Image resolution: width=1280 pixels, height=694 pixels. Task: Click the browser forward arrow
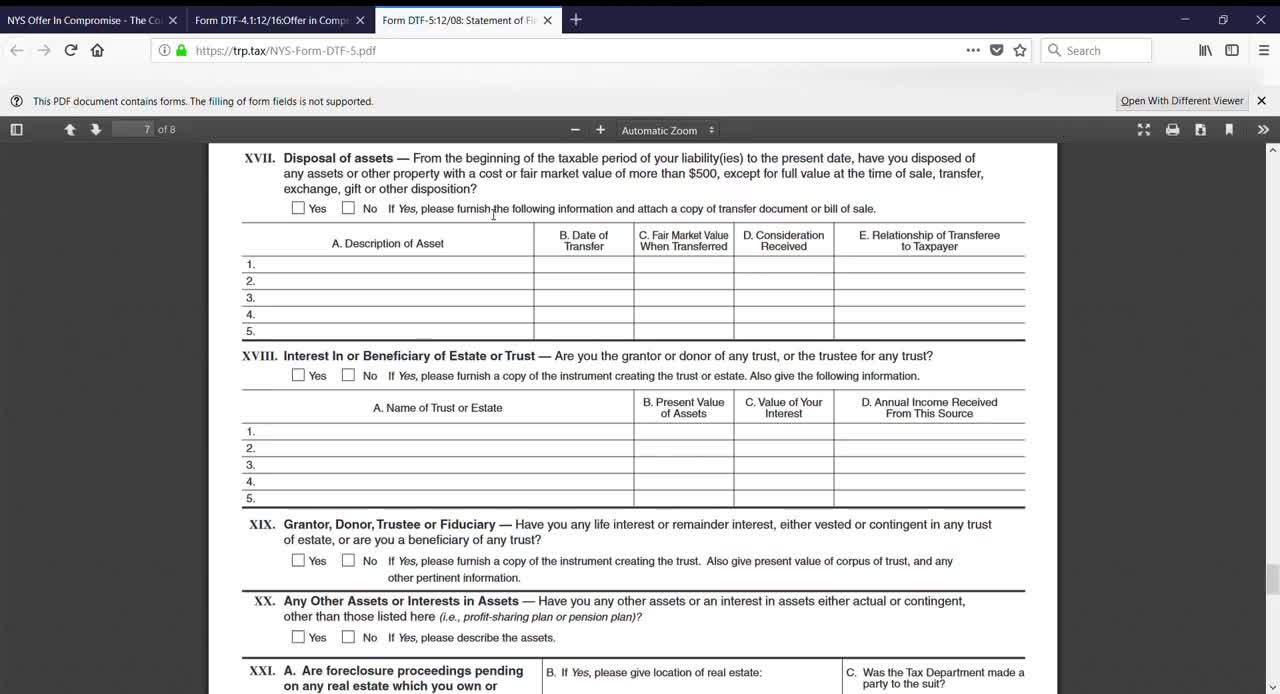(x=43, y=50)
